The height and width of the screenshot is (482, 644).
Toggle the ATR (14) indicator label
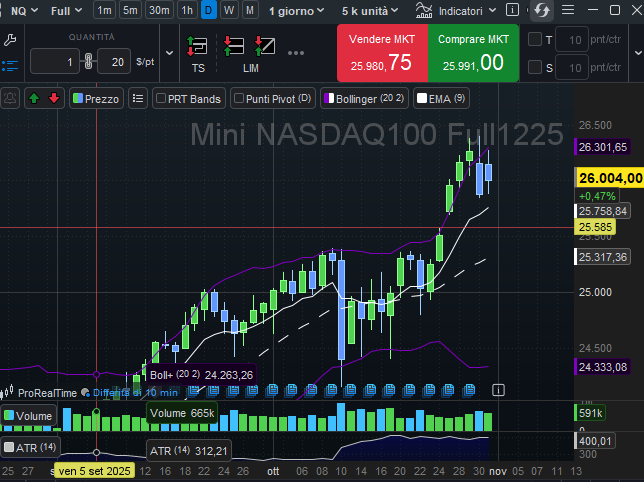point(30,448)
